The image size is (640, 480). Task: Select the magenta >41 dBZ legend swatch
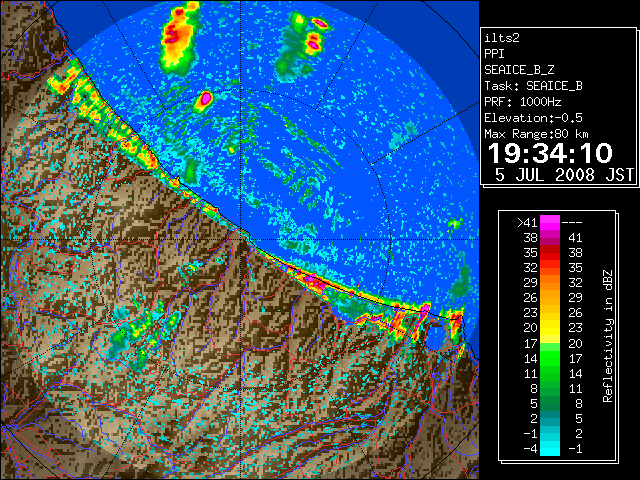[550, 223]
